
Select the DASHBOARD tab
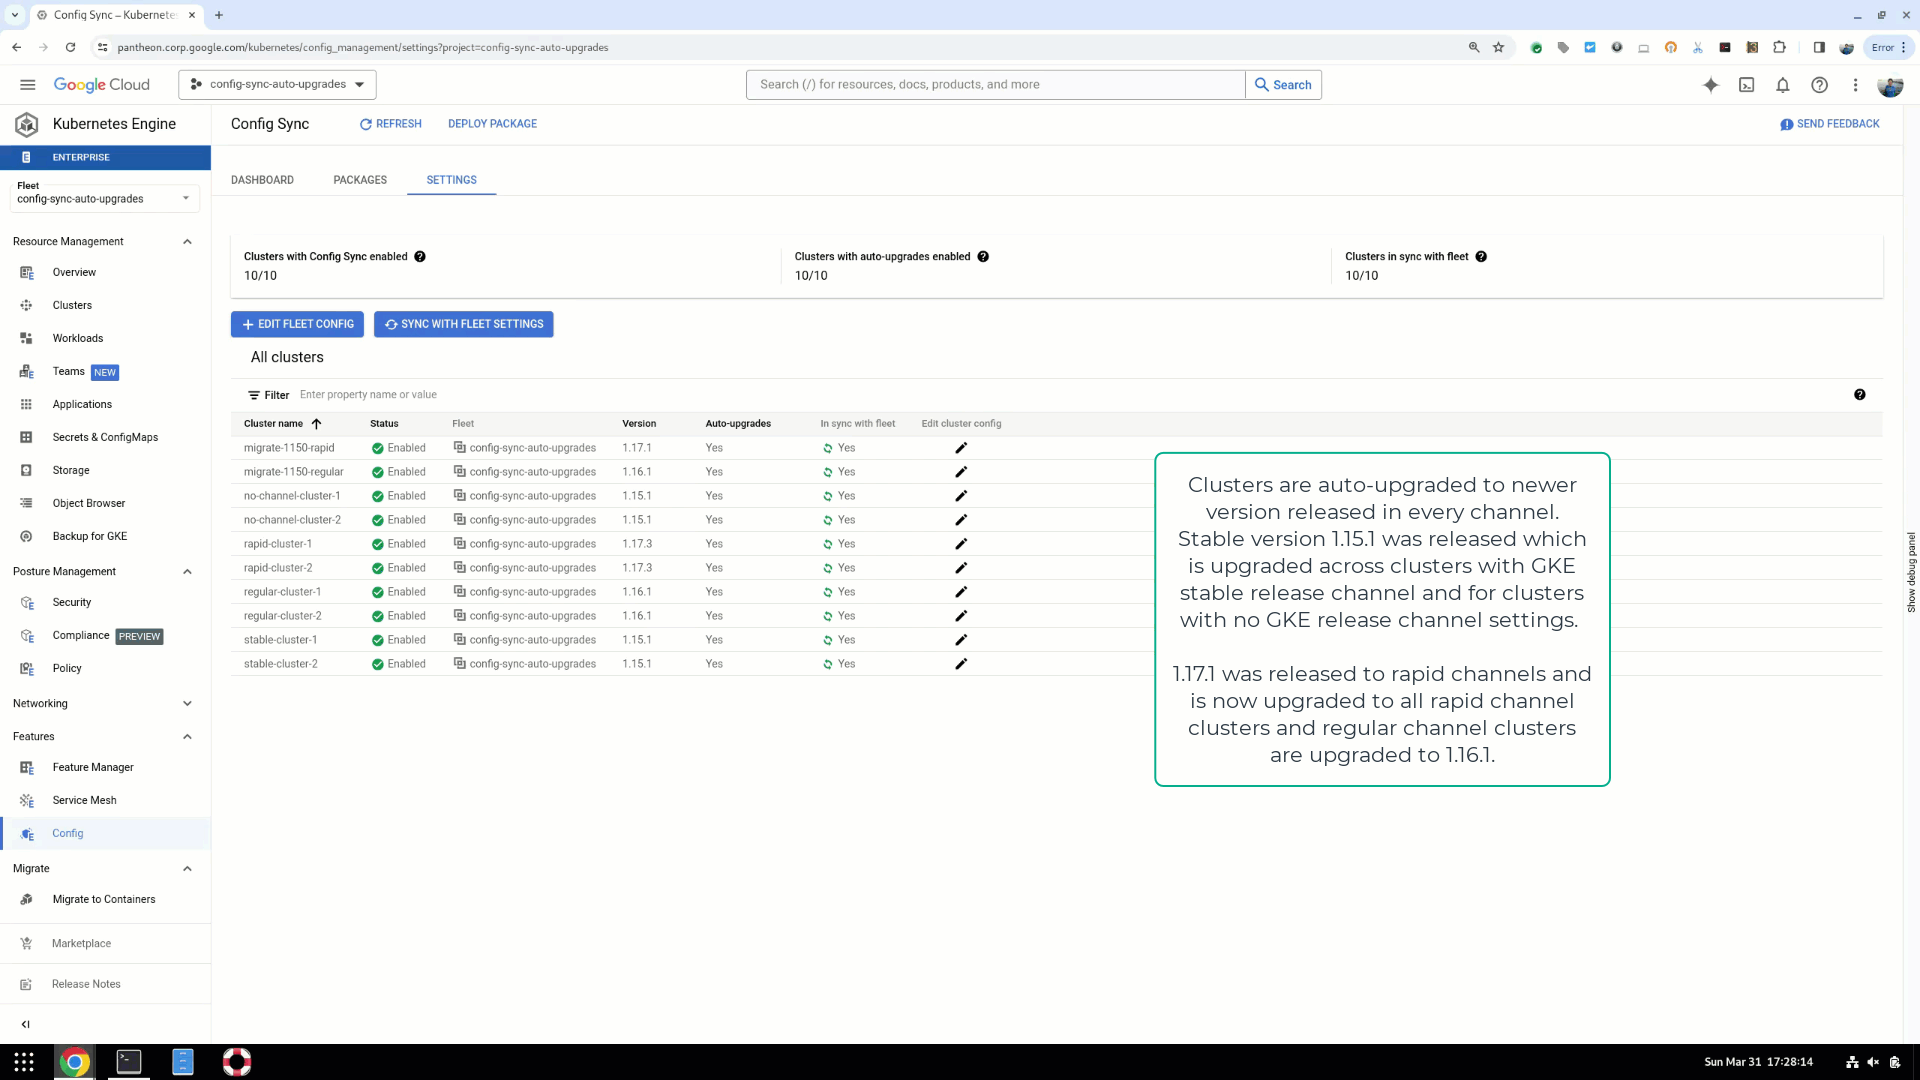[x=262, y=179]
